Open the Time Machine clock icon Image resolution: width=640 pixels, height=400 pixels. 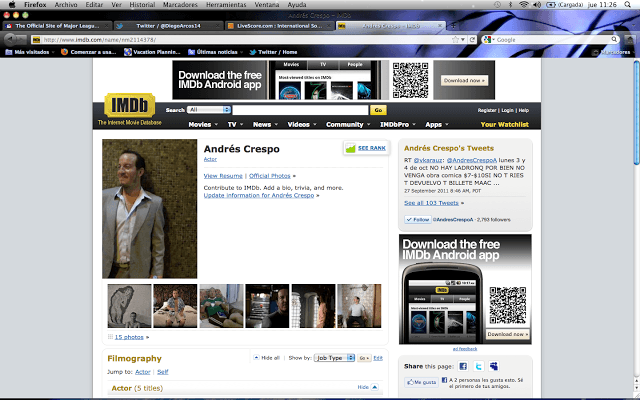[x=497, y=4]
